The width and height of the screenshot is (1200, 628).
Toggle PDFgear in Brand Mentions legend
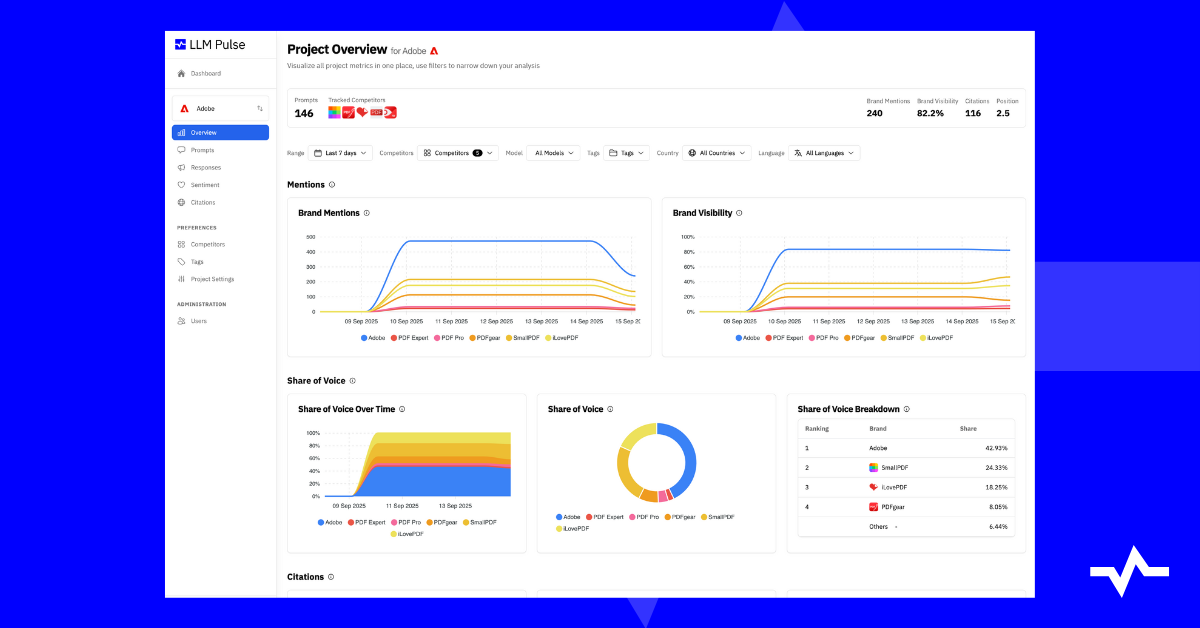485,338
